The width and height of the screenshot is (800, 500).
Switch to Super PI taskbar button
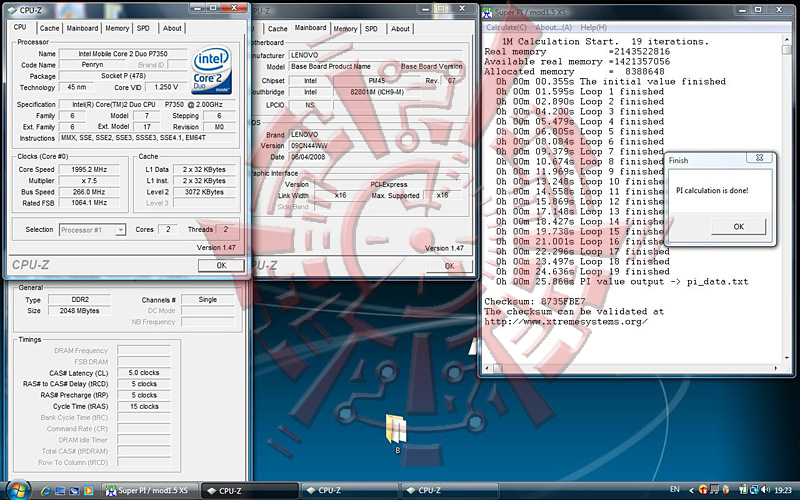(x=149, y=491)
